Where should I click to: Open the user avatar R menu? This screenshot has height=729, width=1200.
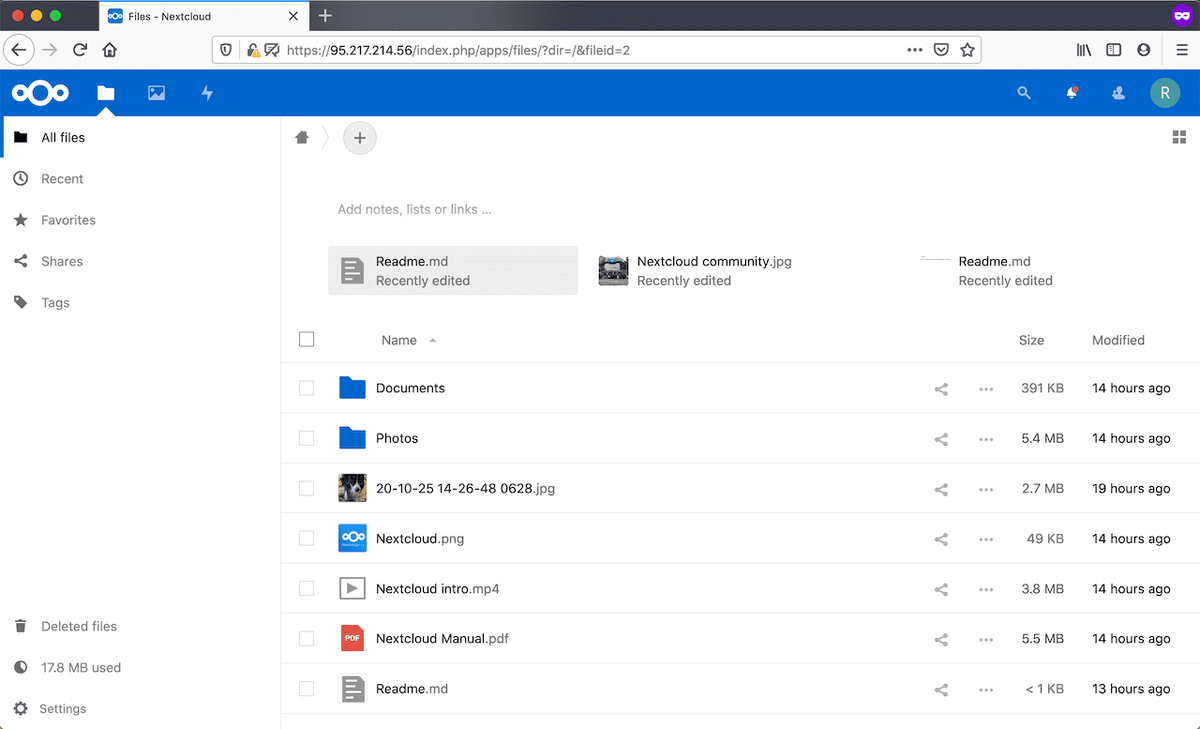click(1165, 93)
